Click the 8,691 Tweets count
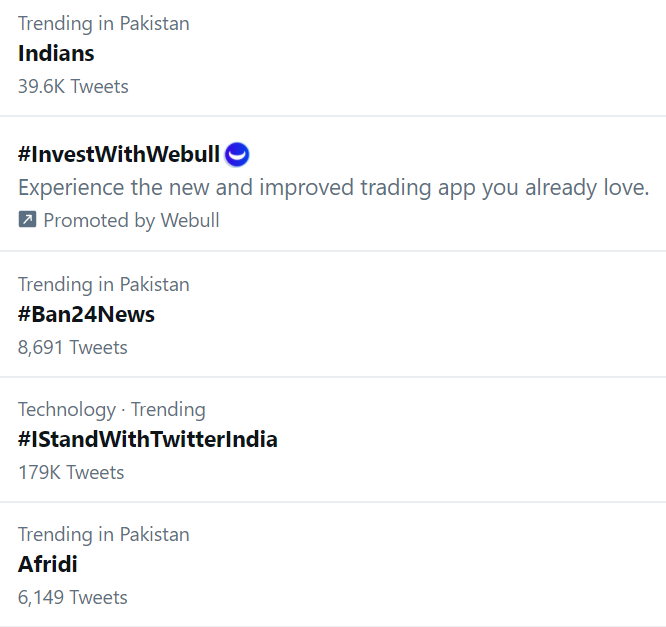Screen dimensions: 666x627 (x=73, y=347)
